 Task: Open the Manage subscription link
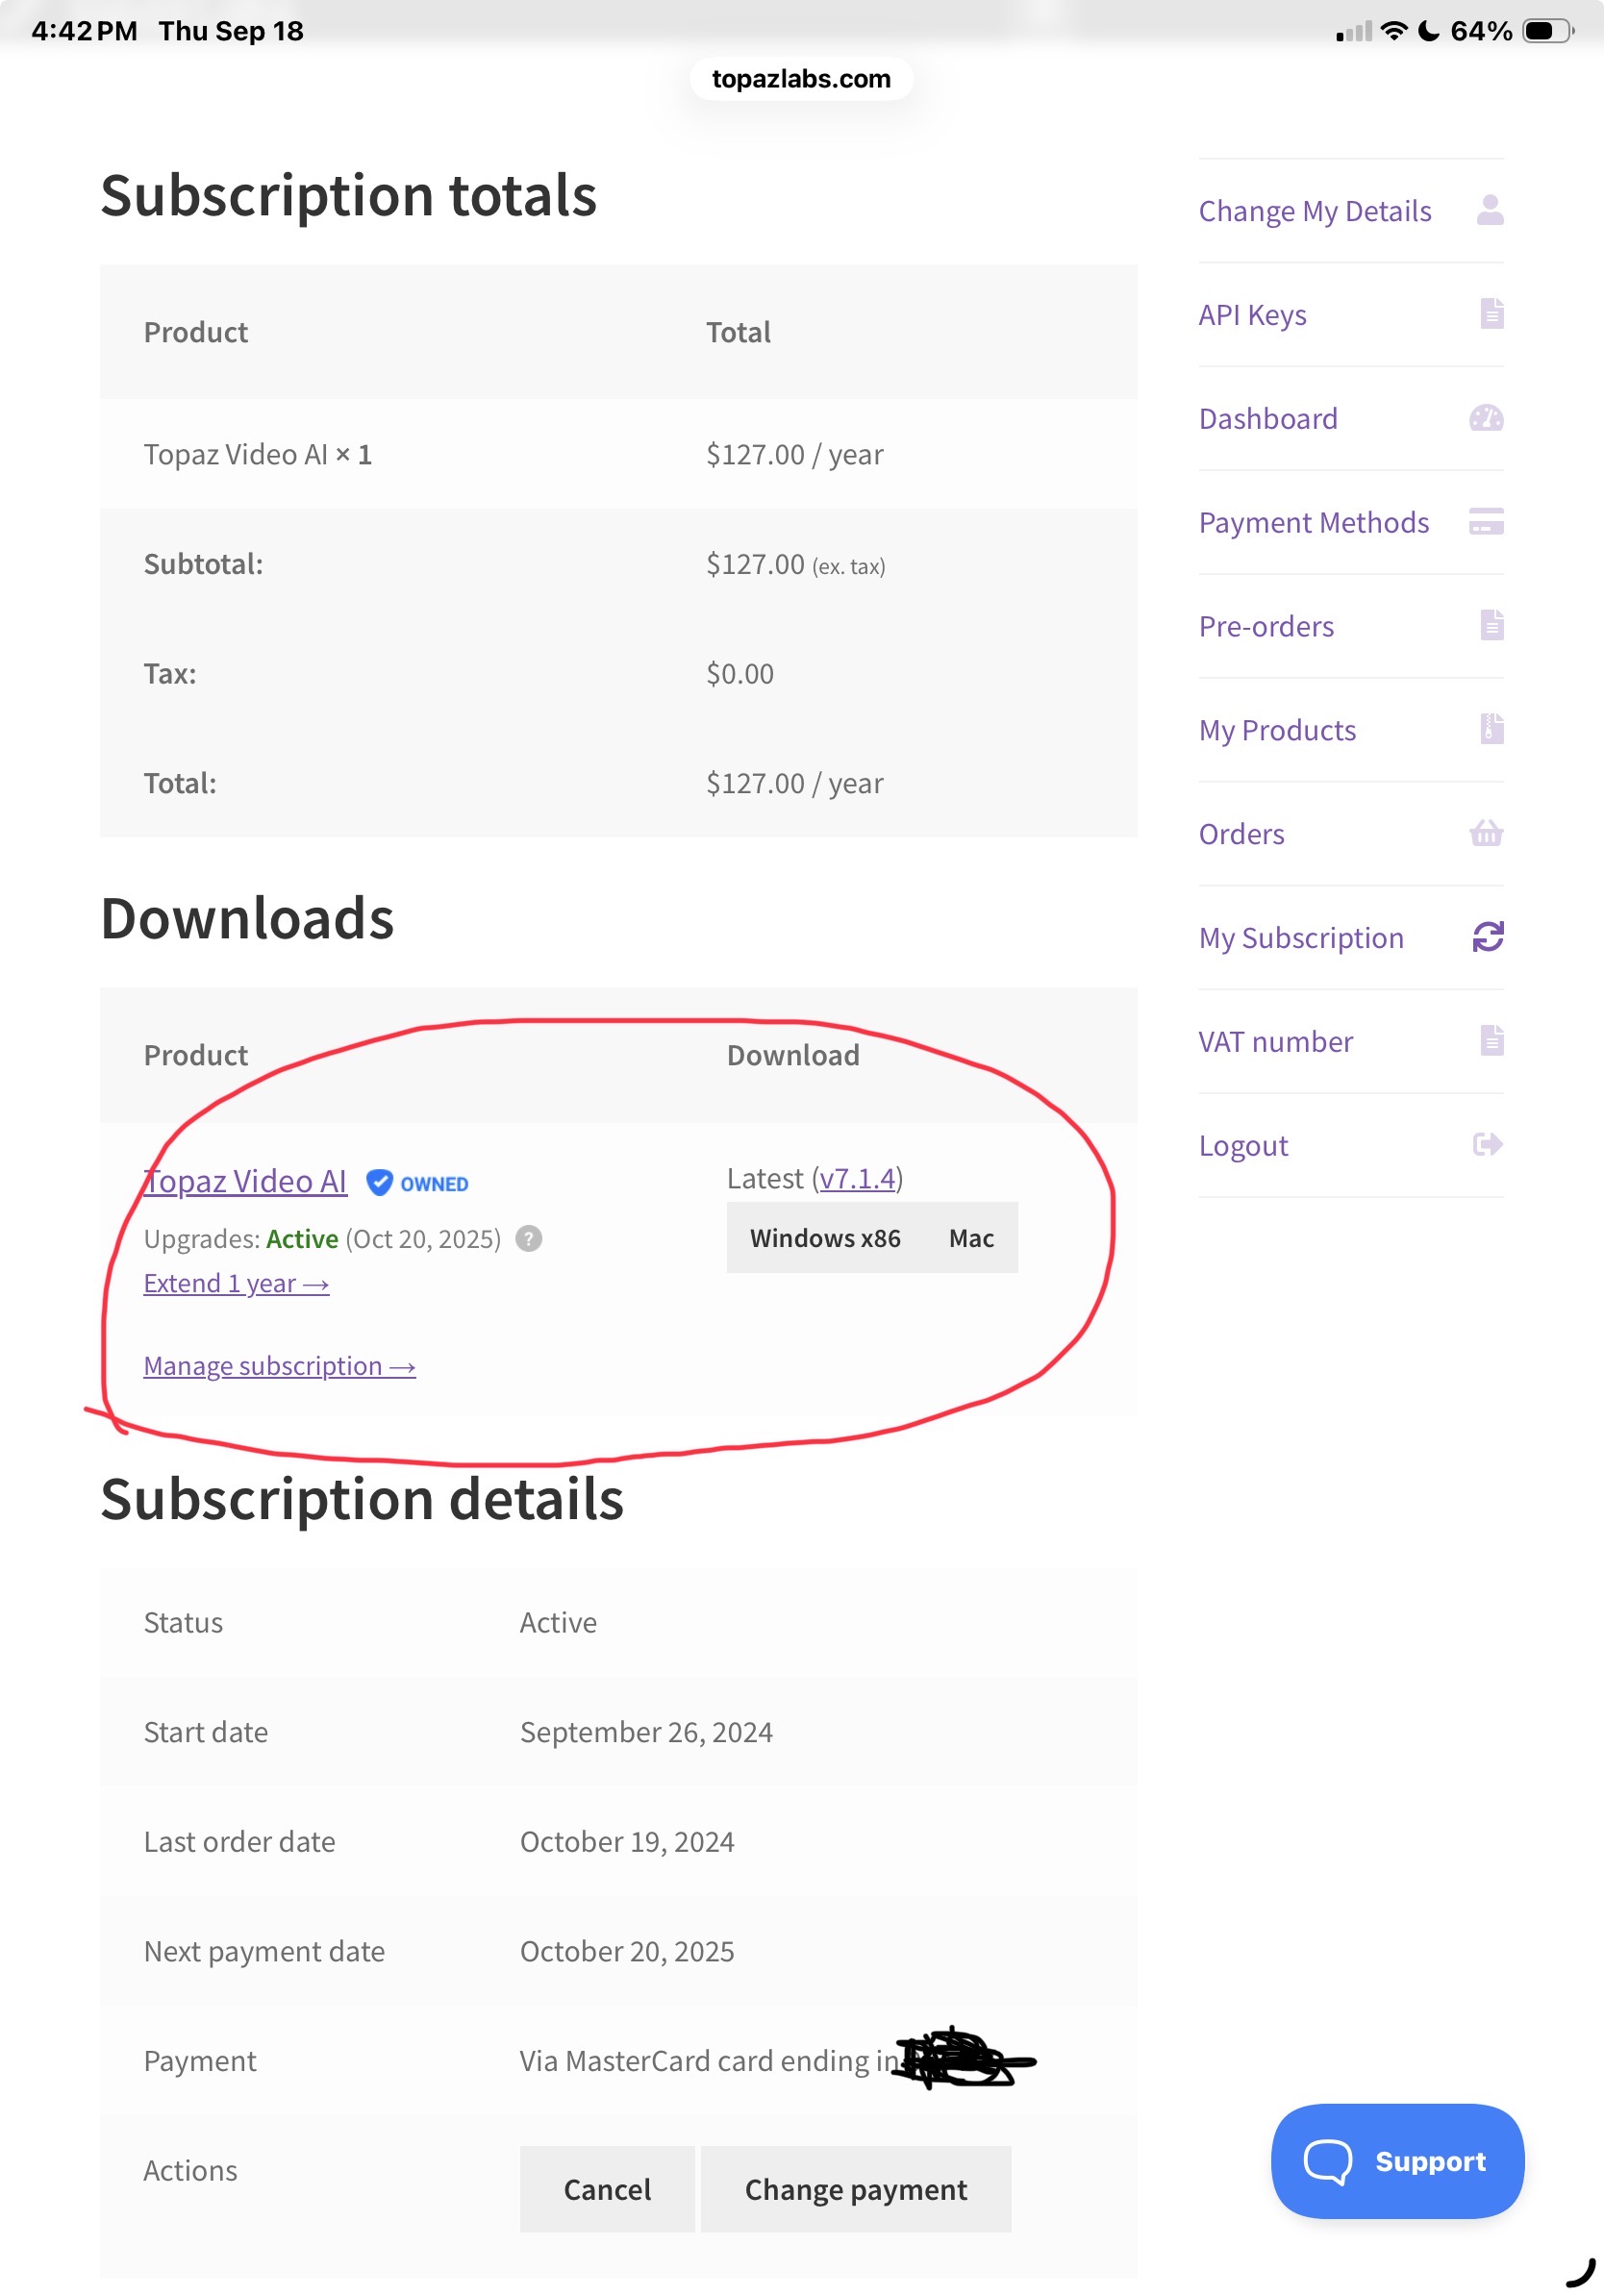279,1366
